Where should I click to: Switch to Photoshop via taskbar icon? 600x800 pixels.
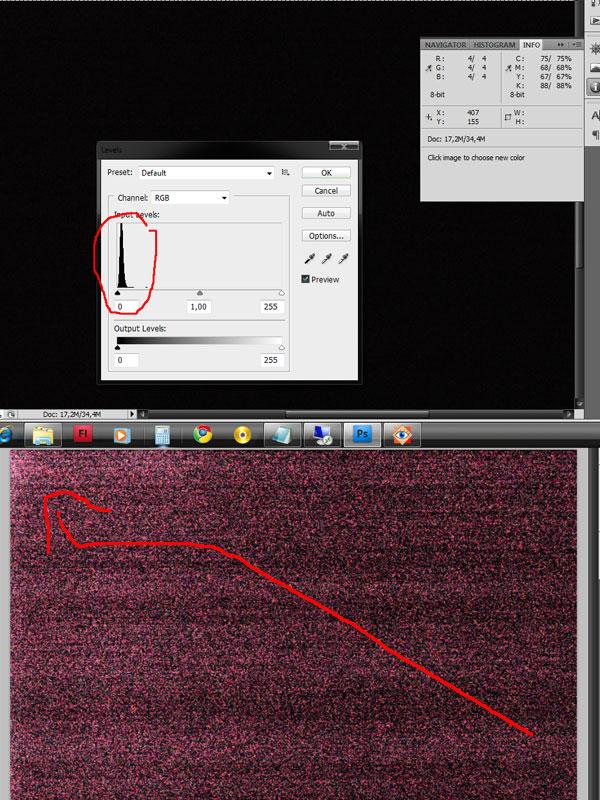click(362, 435)
